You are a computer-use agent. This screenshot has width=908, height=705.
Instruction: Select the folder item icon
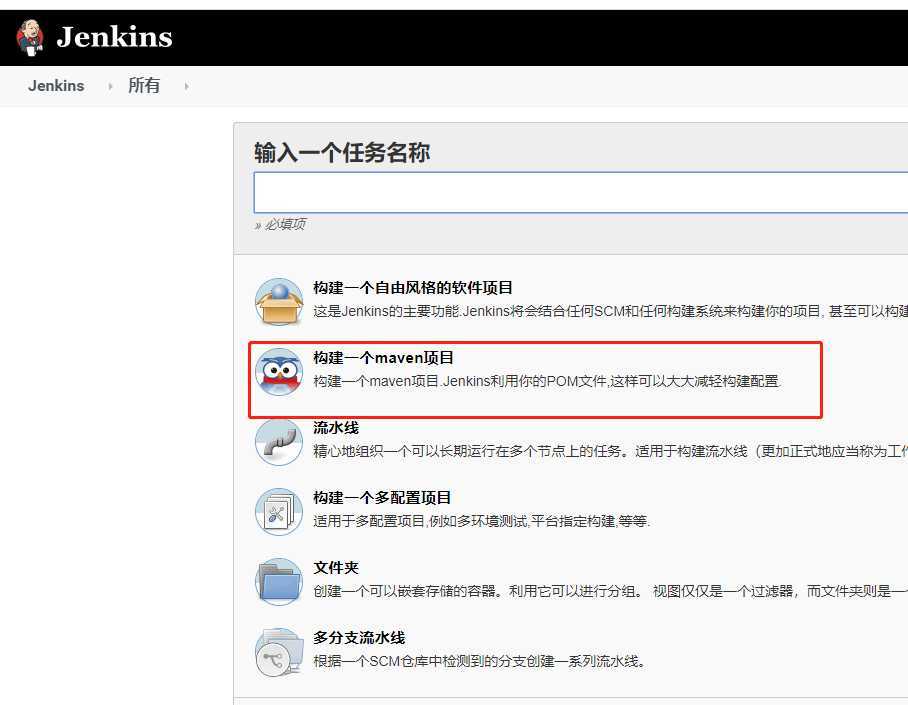coord(279,582)
